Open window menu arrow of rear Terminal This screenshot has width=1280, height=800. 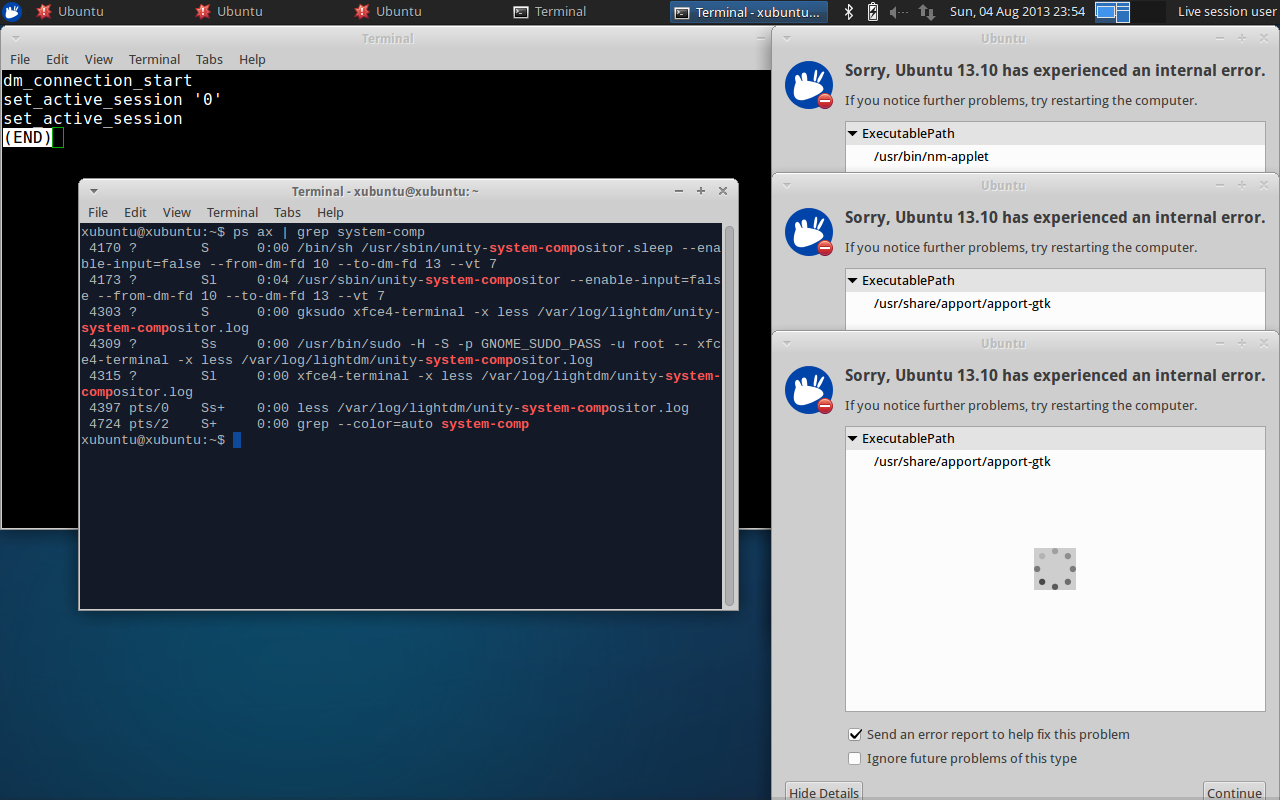coord(15,38)
